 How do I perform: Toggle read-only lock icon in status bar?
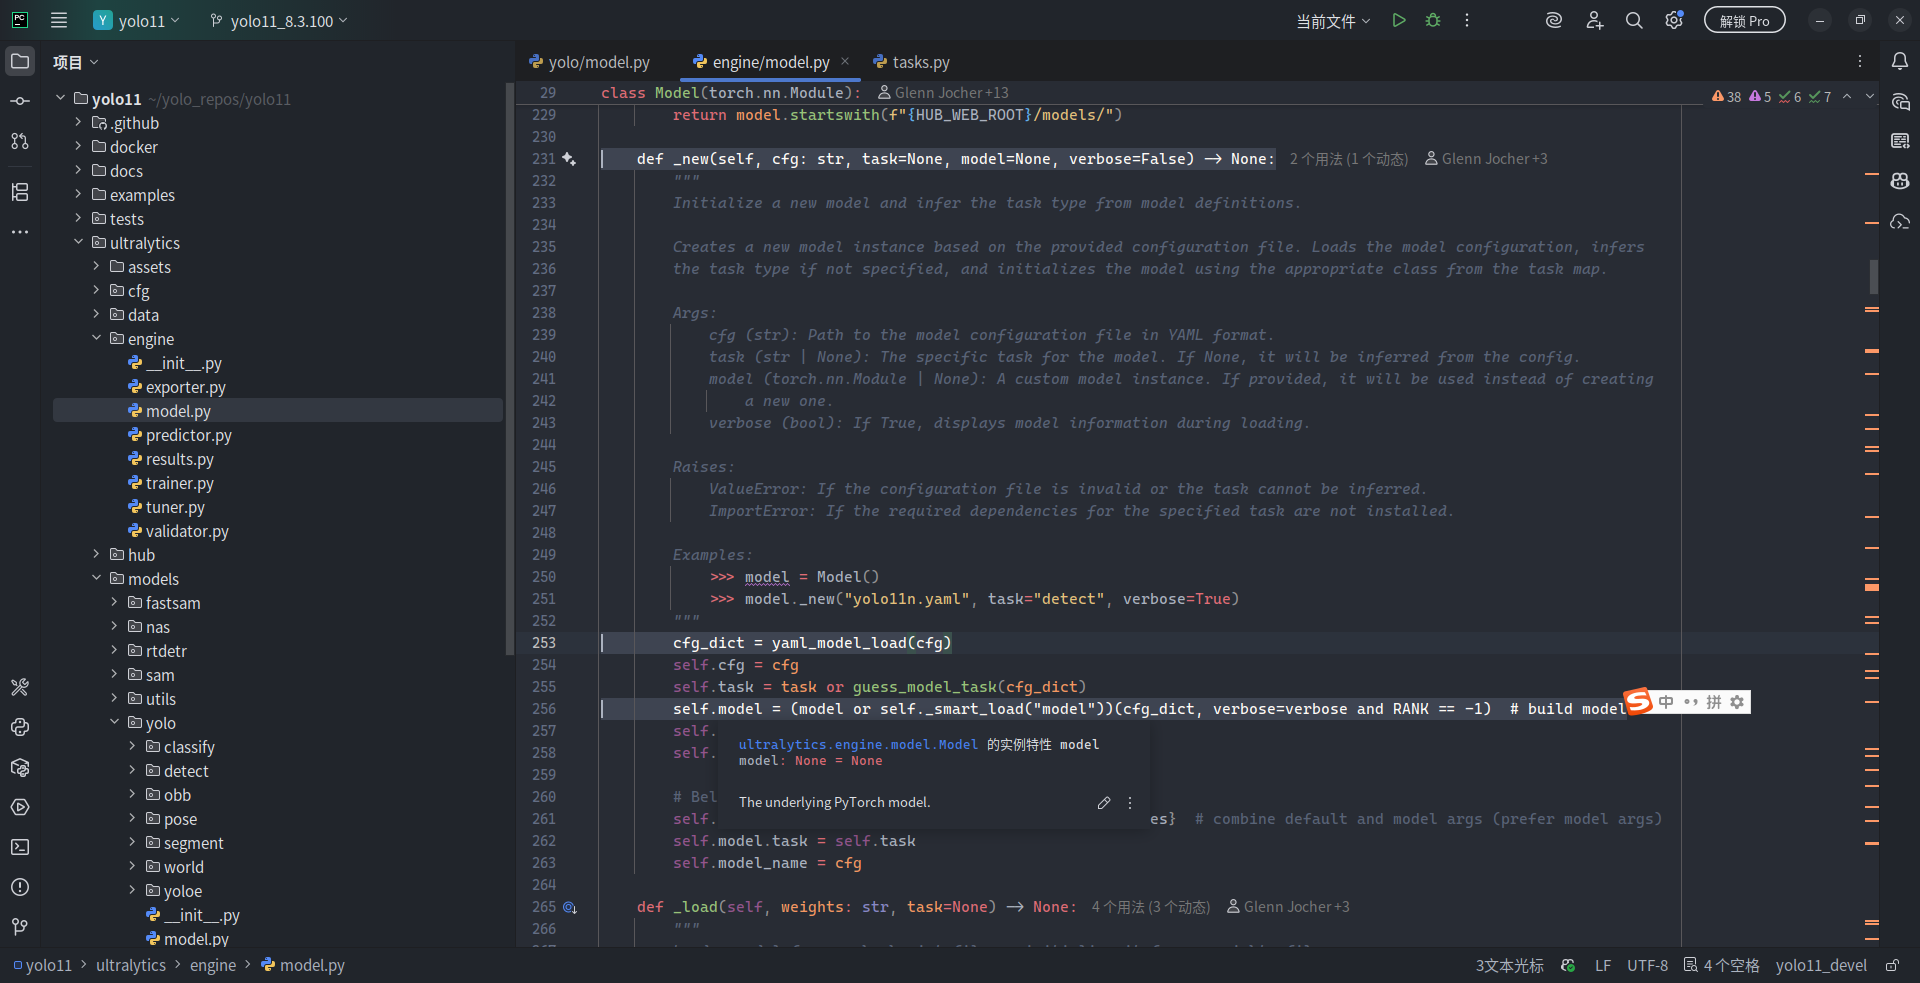coord(1892,965)
